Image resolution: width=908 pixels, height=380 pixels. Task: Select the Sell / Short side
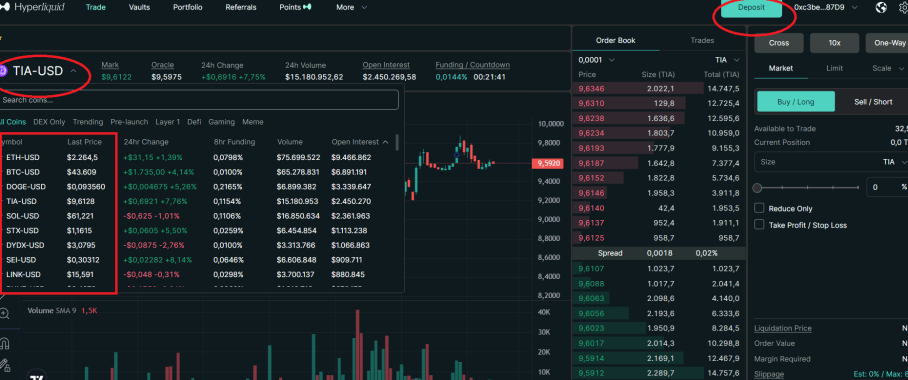(873, 101)
